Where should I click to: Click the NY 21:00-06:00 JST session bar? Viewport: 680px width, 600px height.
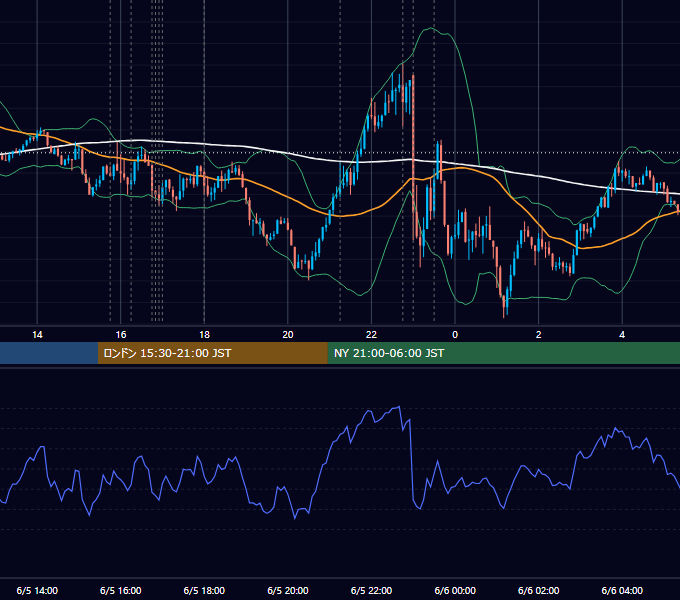pyautogui.click(x=503, y=353)
